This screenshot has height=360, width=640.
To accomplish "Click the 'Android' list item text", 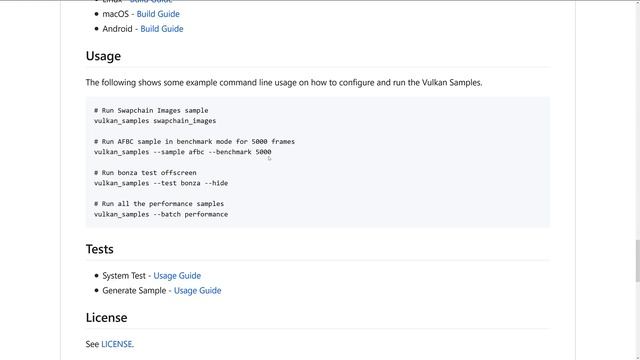I will tap(118, 29).
